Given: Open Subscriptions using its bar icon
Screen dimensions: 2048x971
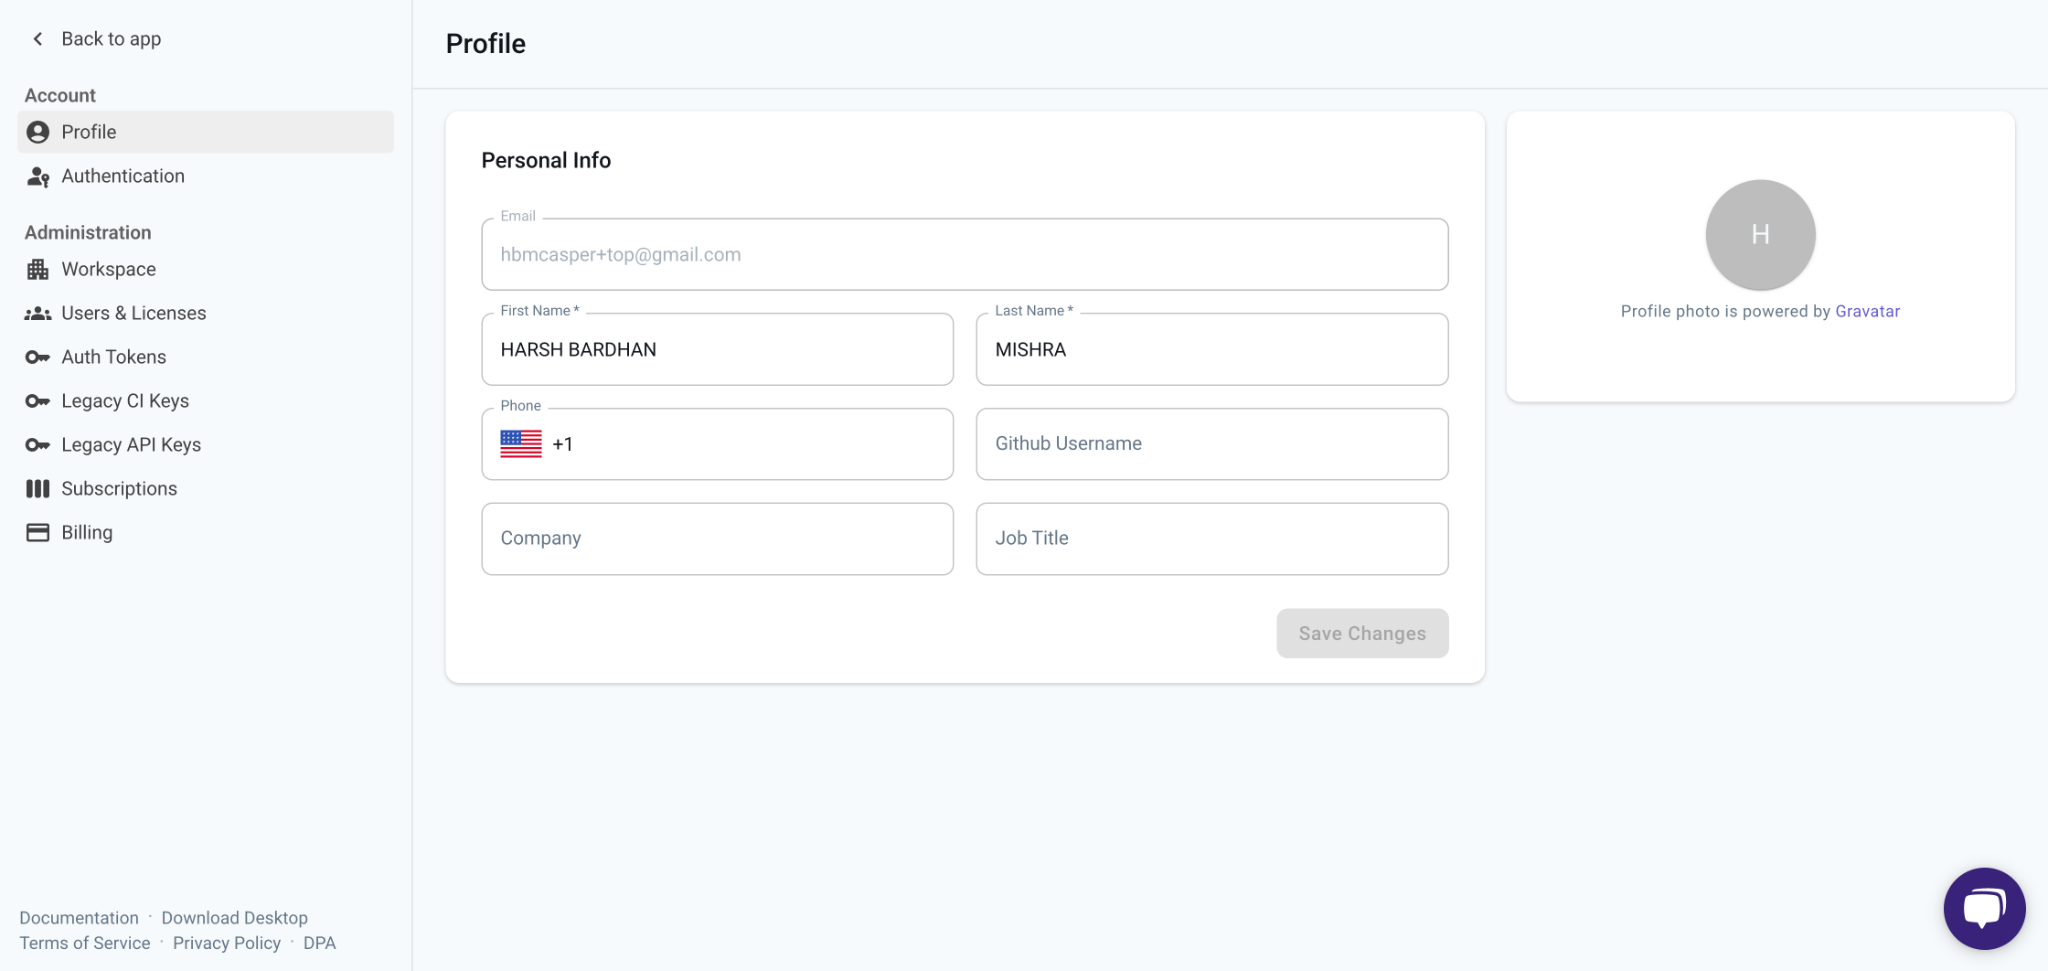Looking at the screenshot, I should click(x=38, y=488).
